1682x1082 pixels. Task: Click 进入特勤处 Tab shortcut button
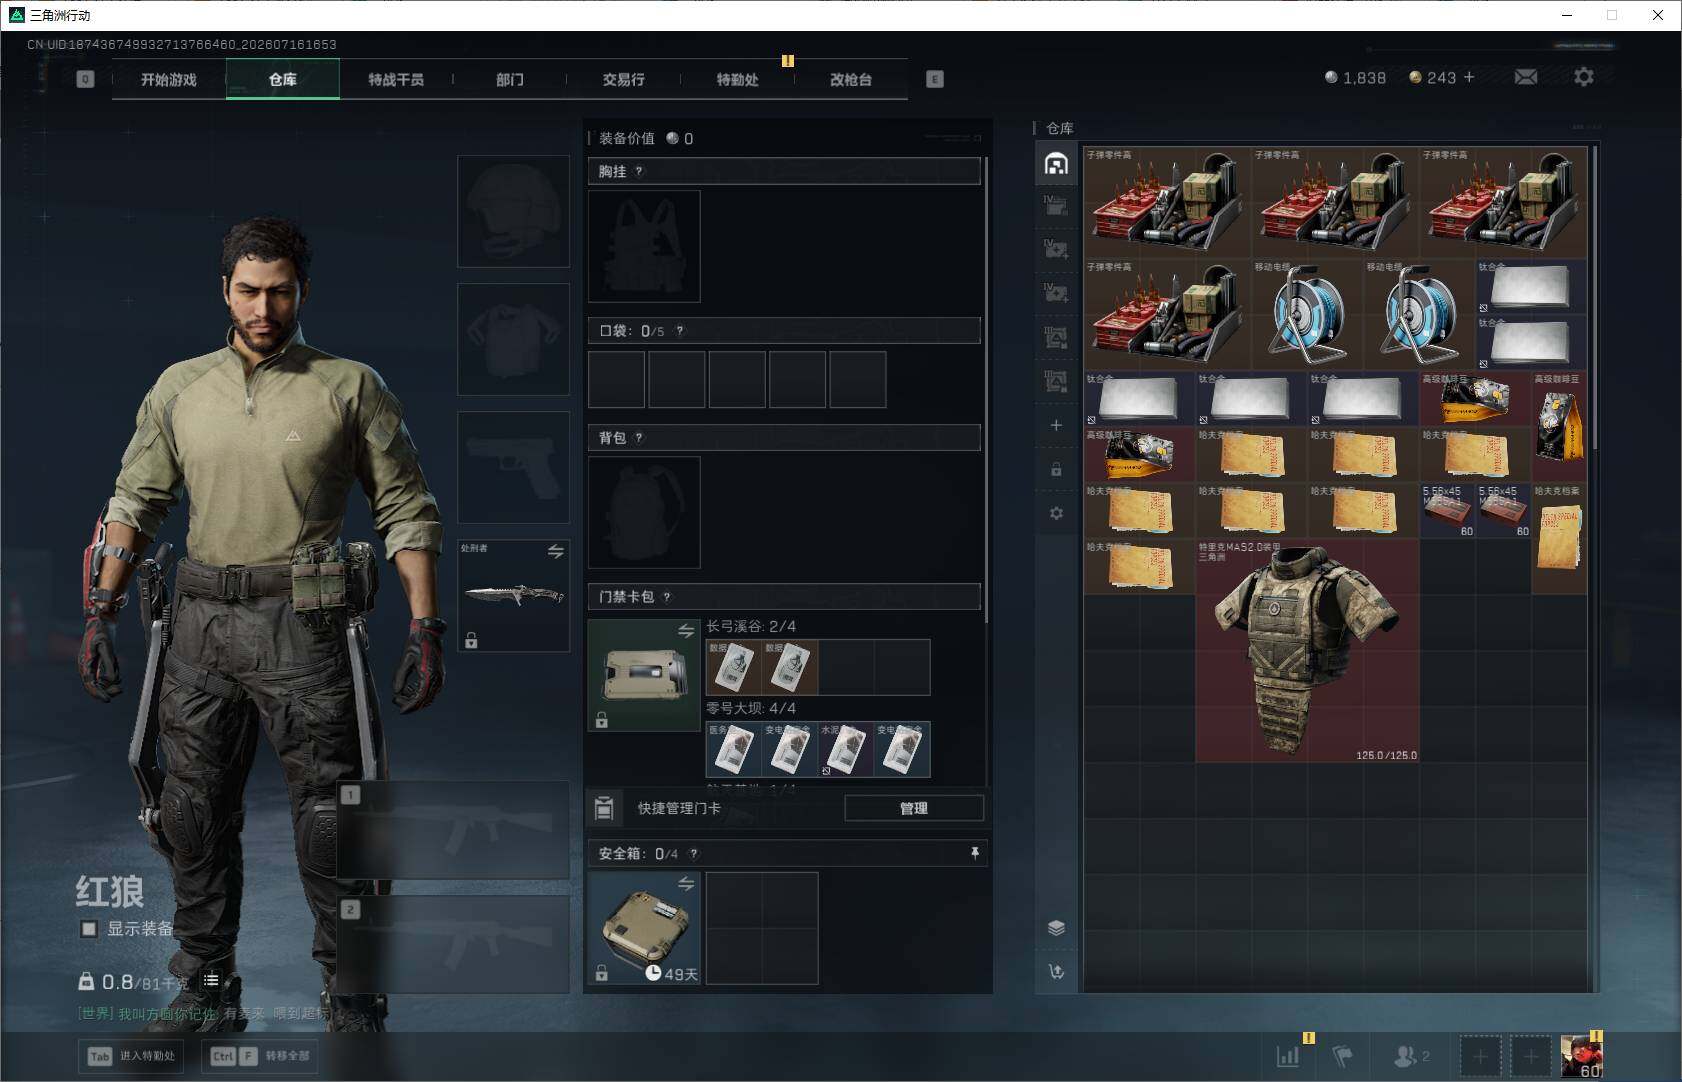[131, 1056]
